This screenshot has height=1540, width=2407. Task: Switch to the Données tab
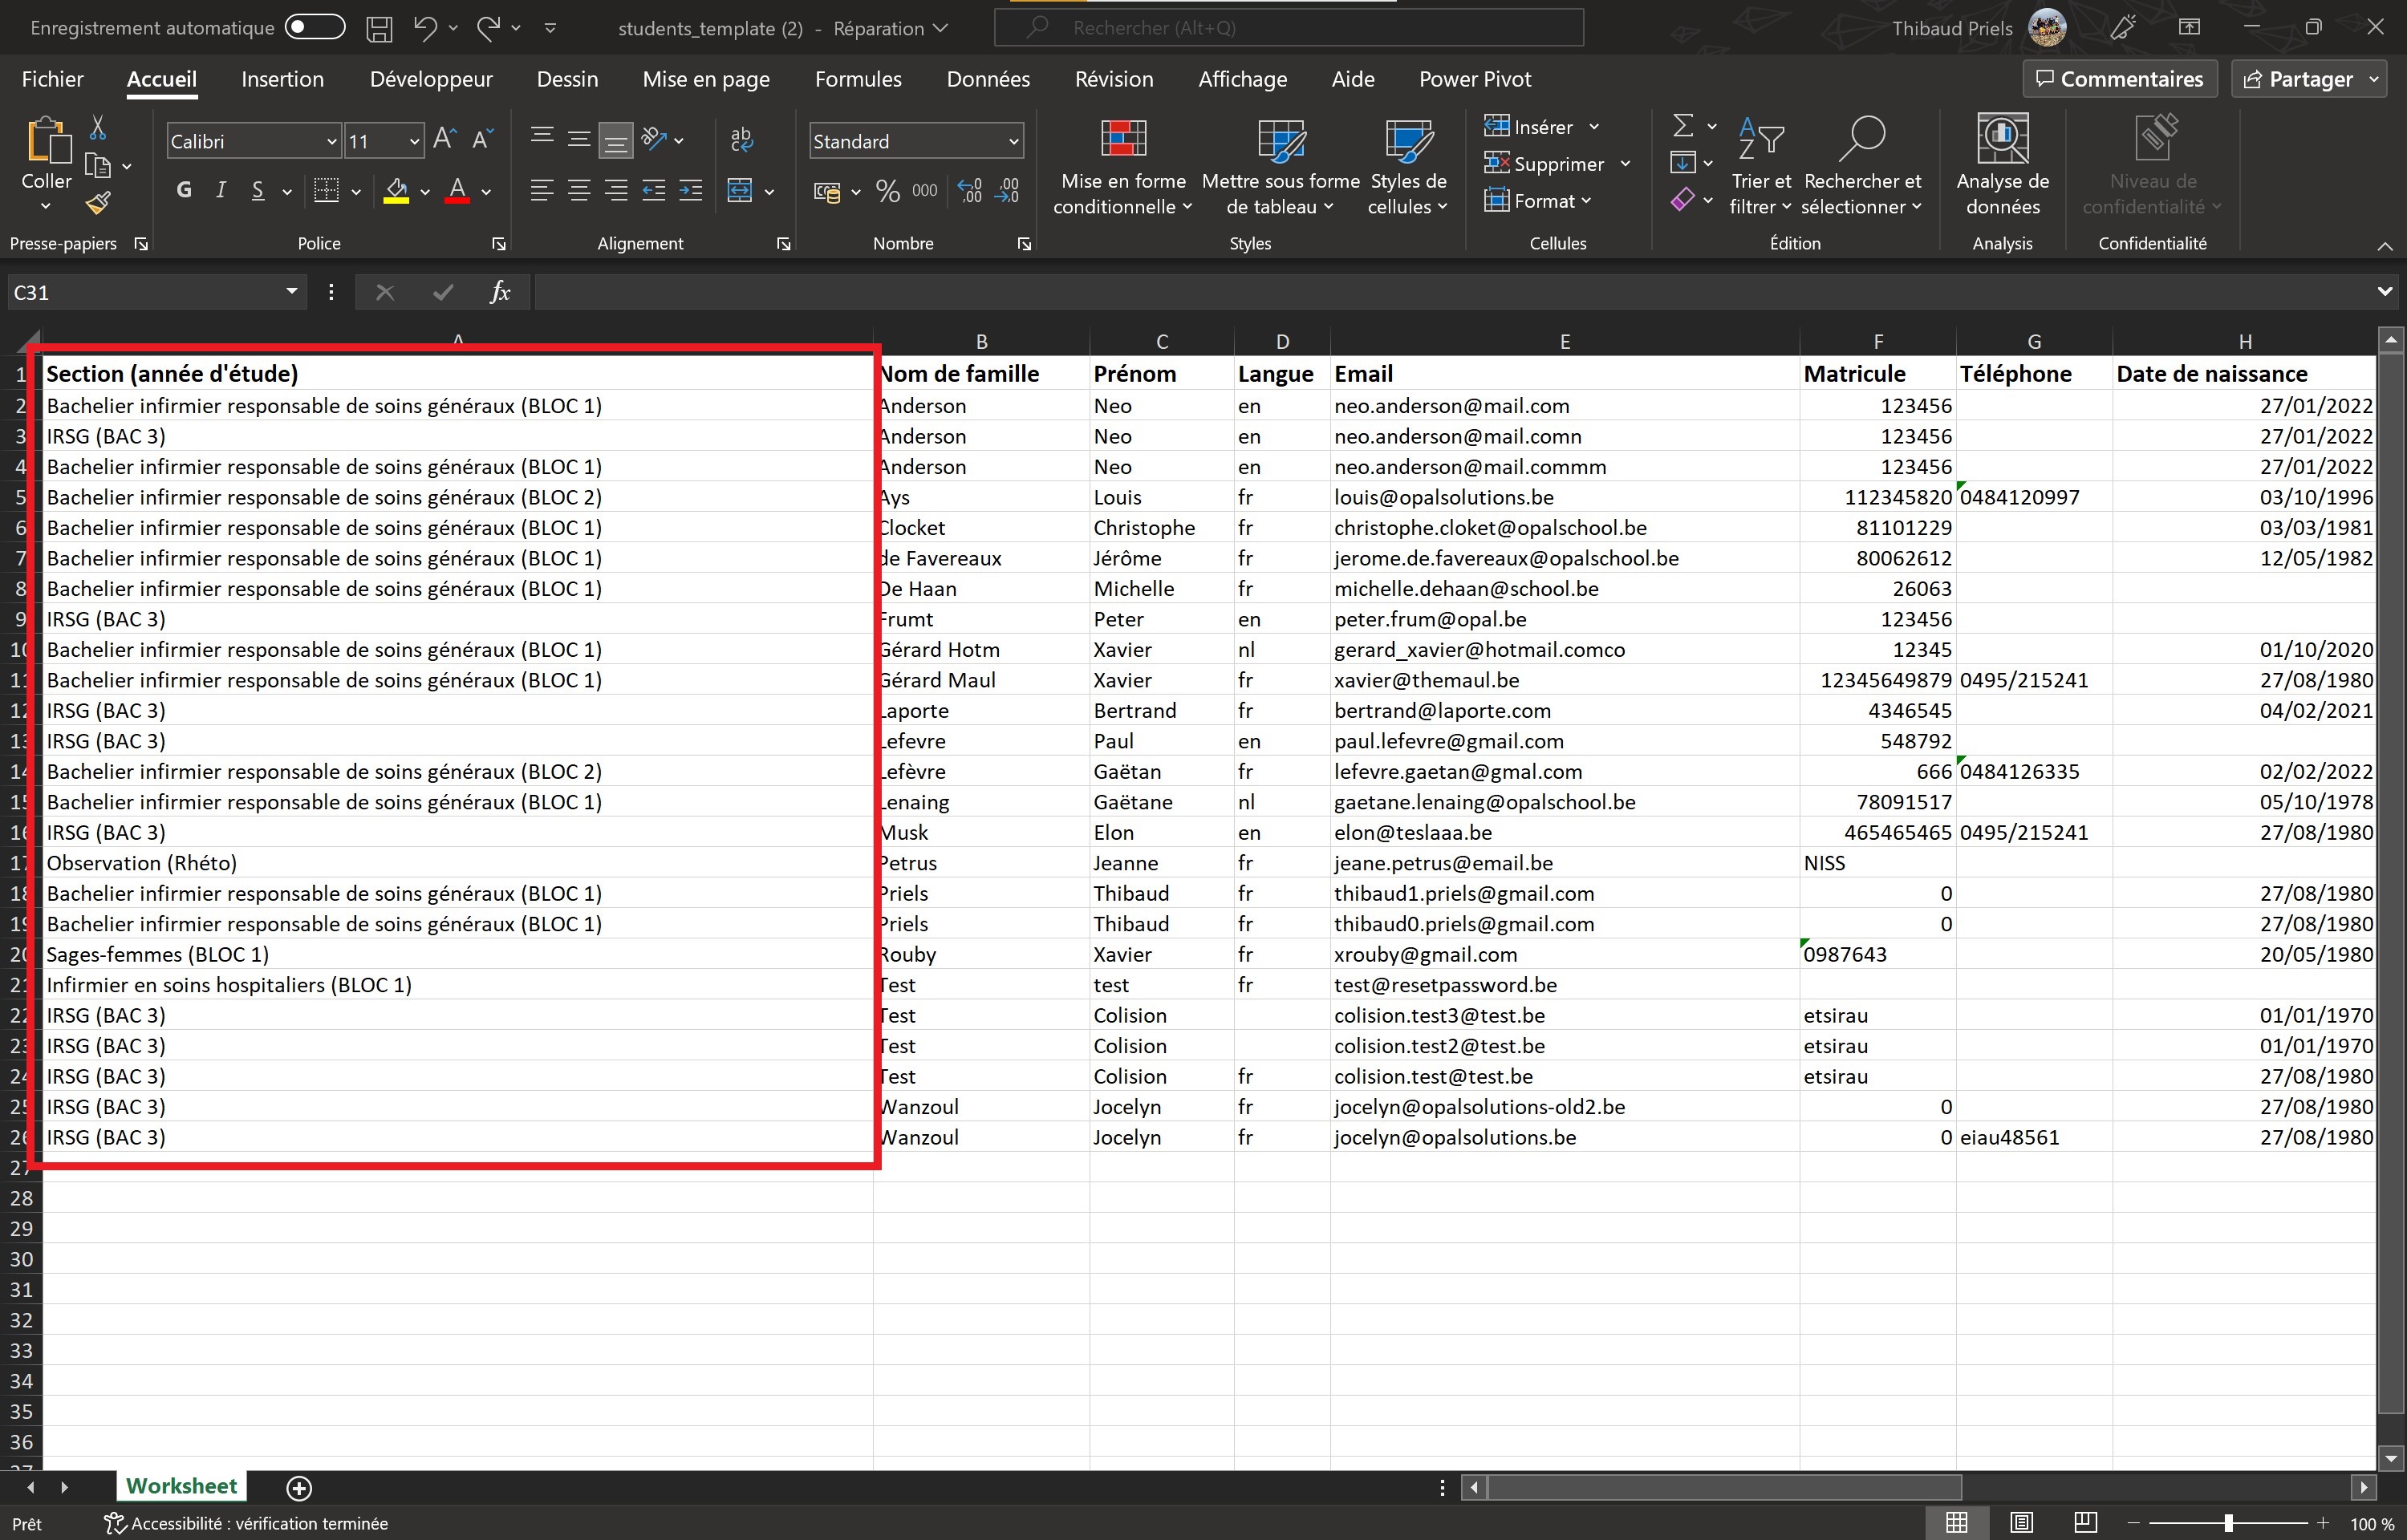pyautogui.click(x=988, y=79)
